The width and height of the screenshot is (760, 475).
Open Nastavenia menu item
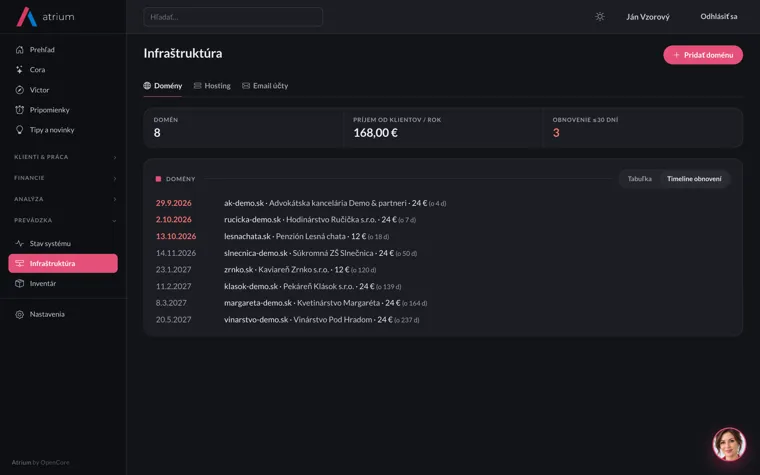tap(63, 314)
